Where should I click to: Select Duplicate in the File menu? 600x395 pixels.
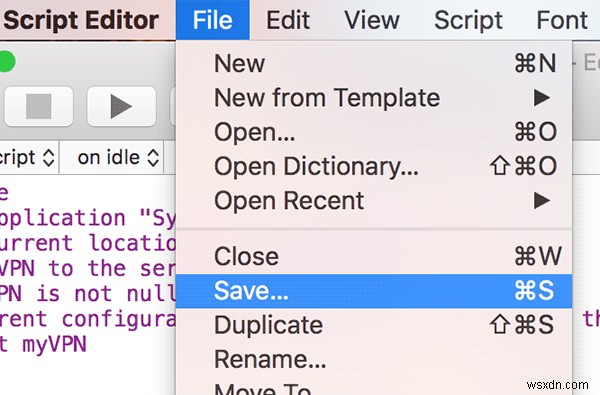click(374, 325)
